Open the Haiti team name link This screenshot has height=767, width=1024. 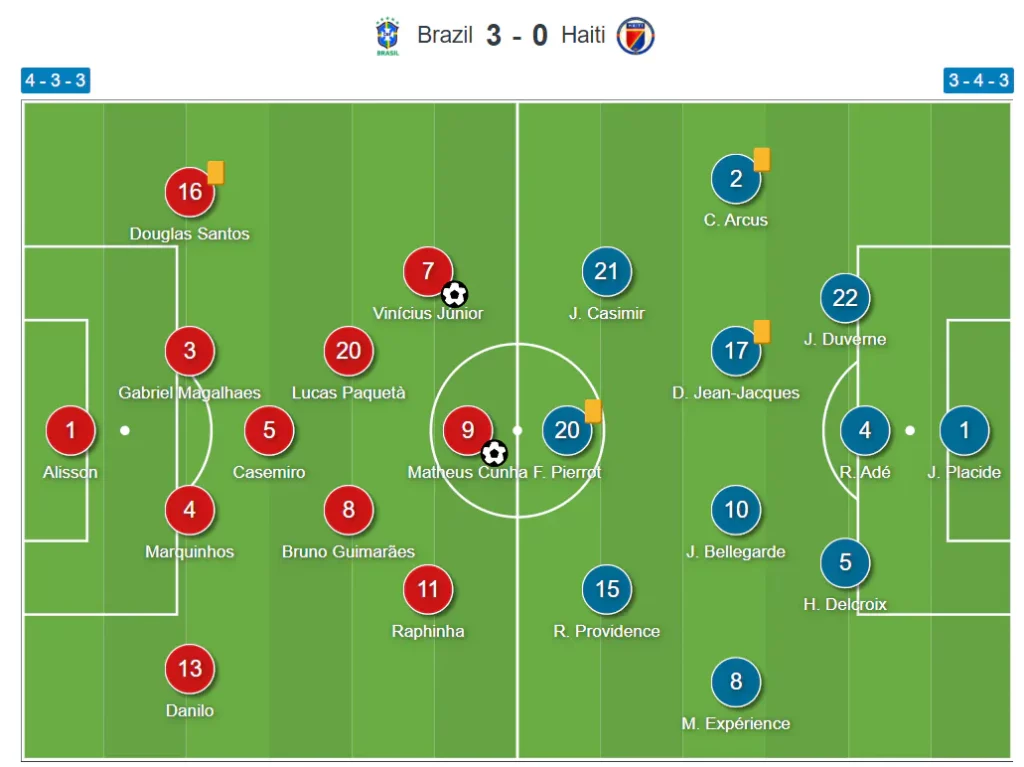[583, 35]
